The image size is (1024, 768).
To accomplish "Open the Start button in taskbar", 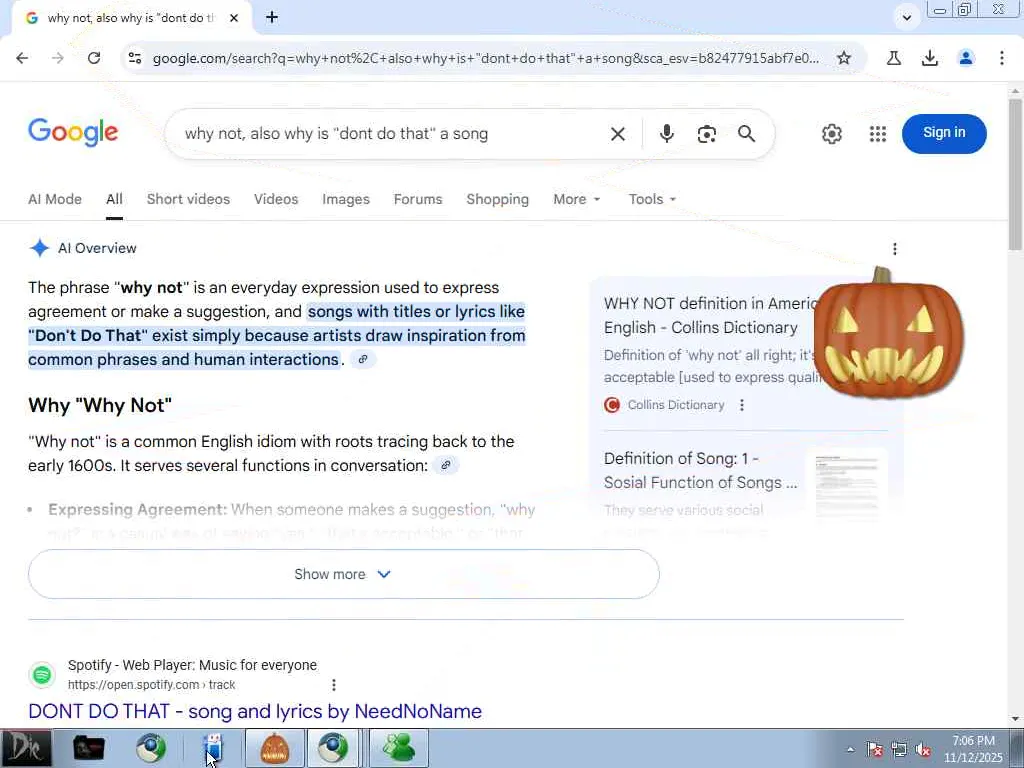I will click(25, 748).
